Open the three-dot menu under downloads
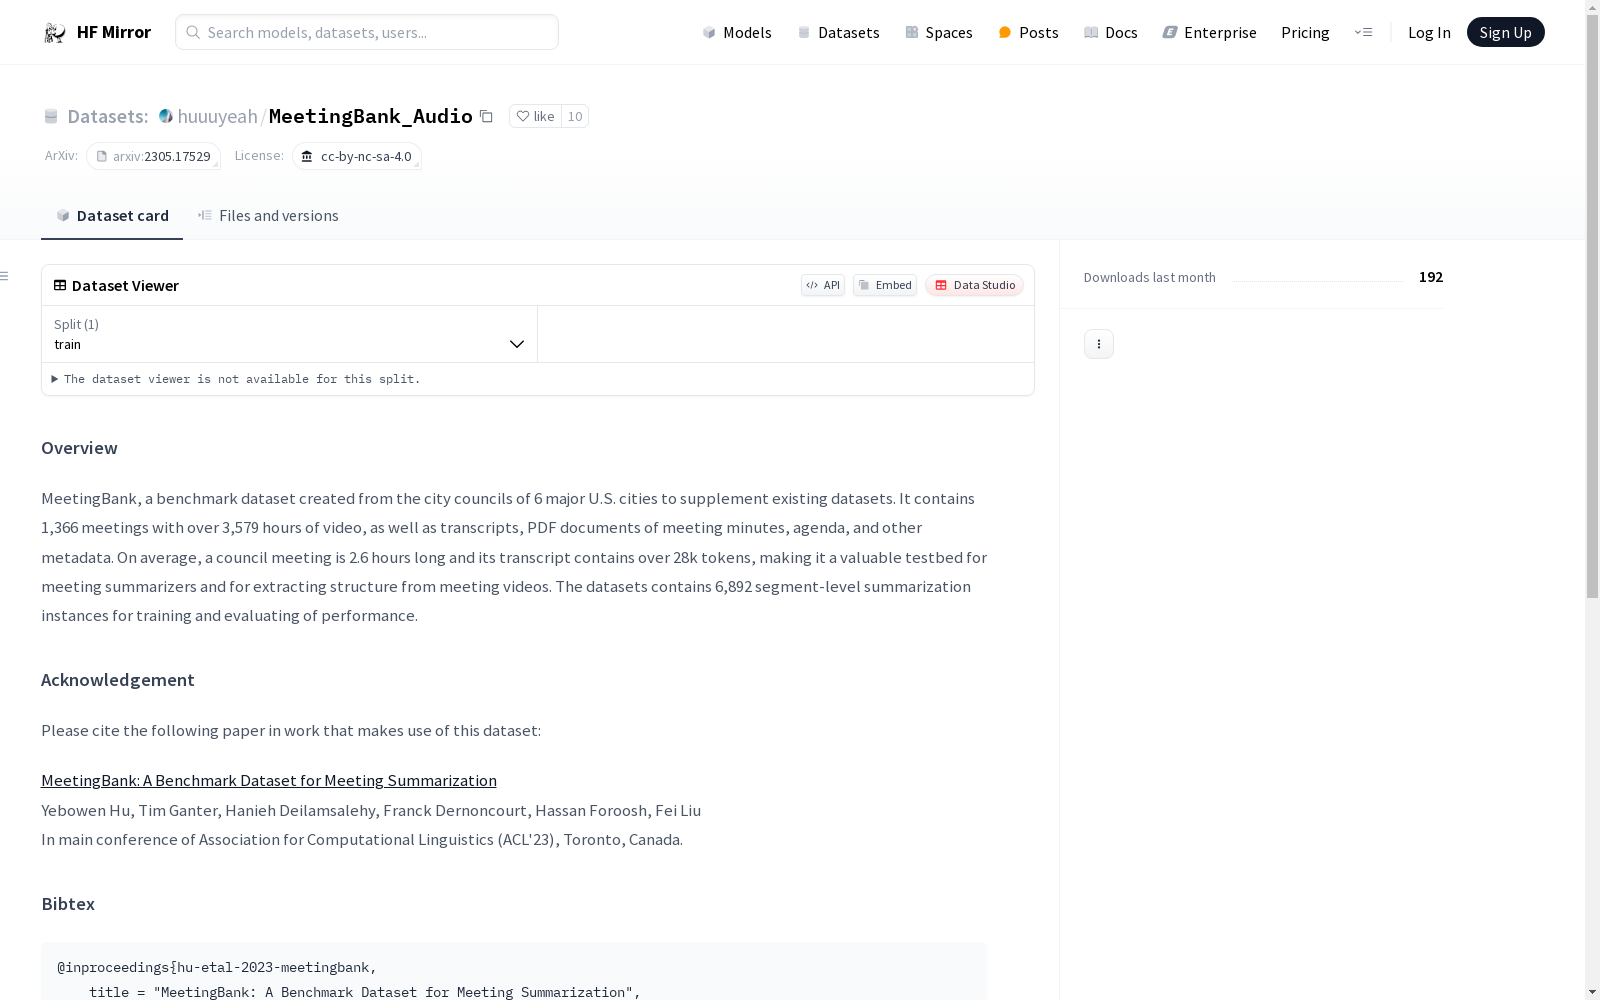Image resolution: width=1600 pixels, height=1000 pixels. pos(1099,344)
